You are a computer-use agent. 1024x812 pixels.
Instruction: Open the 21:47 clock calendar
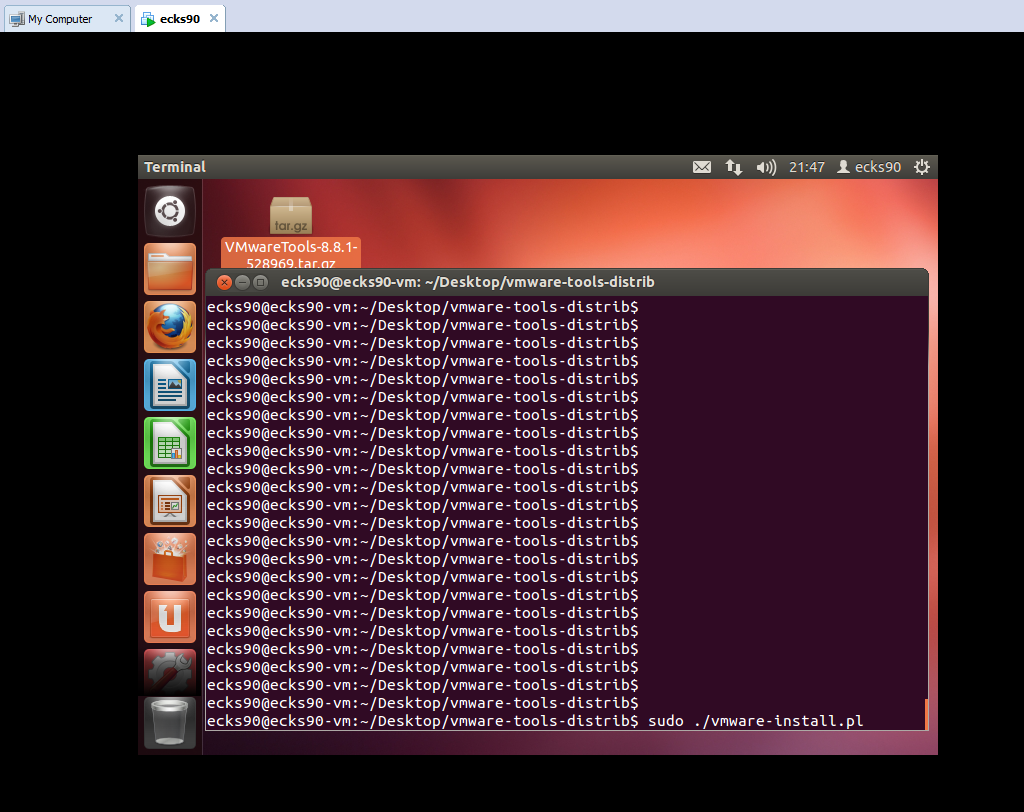pos(807,167)
